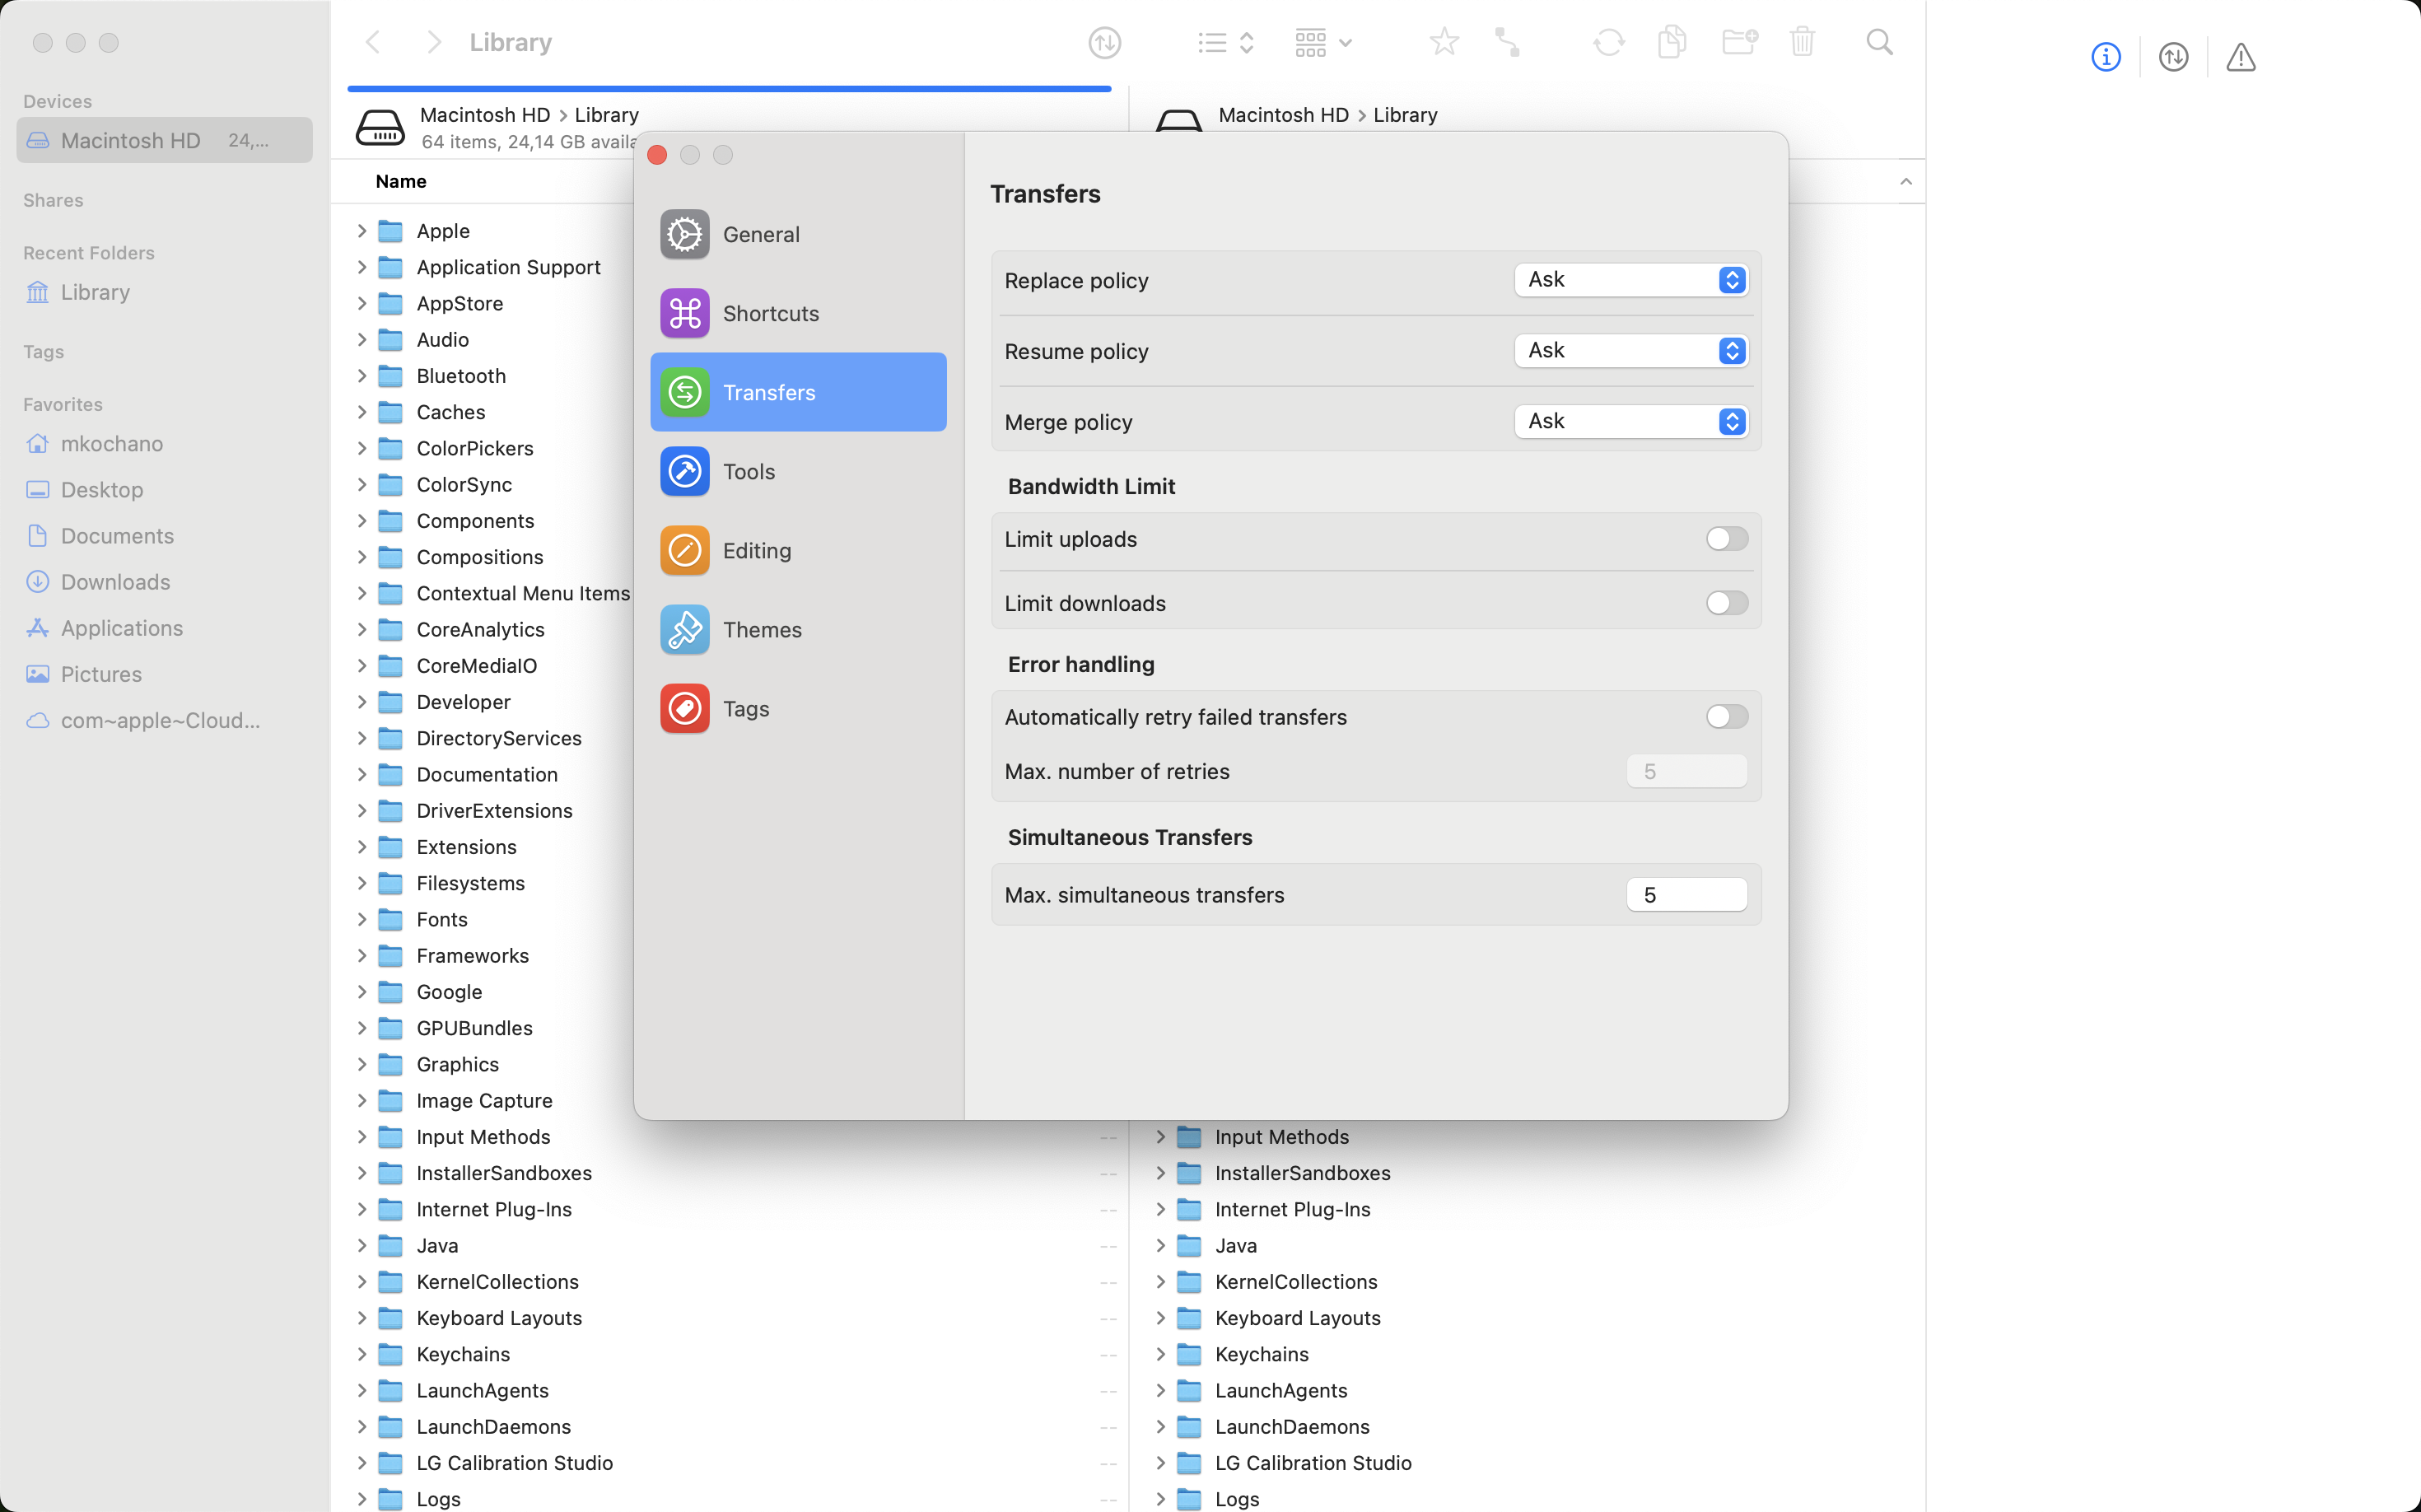The width and height of the screenshot is (2421, 1512).
Task: Show the warnings triangle panel
Action: pos(2240,57)
